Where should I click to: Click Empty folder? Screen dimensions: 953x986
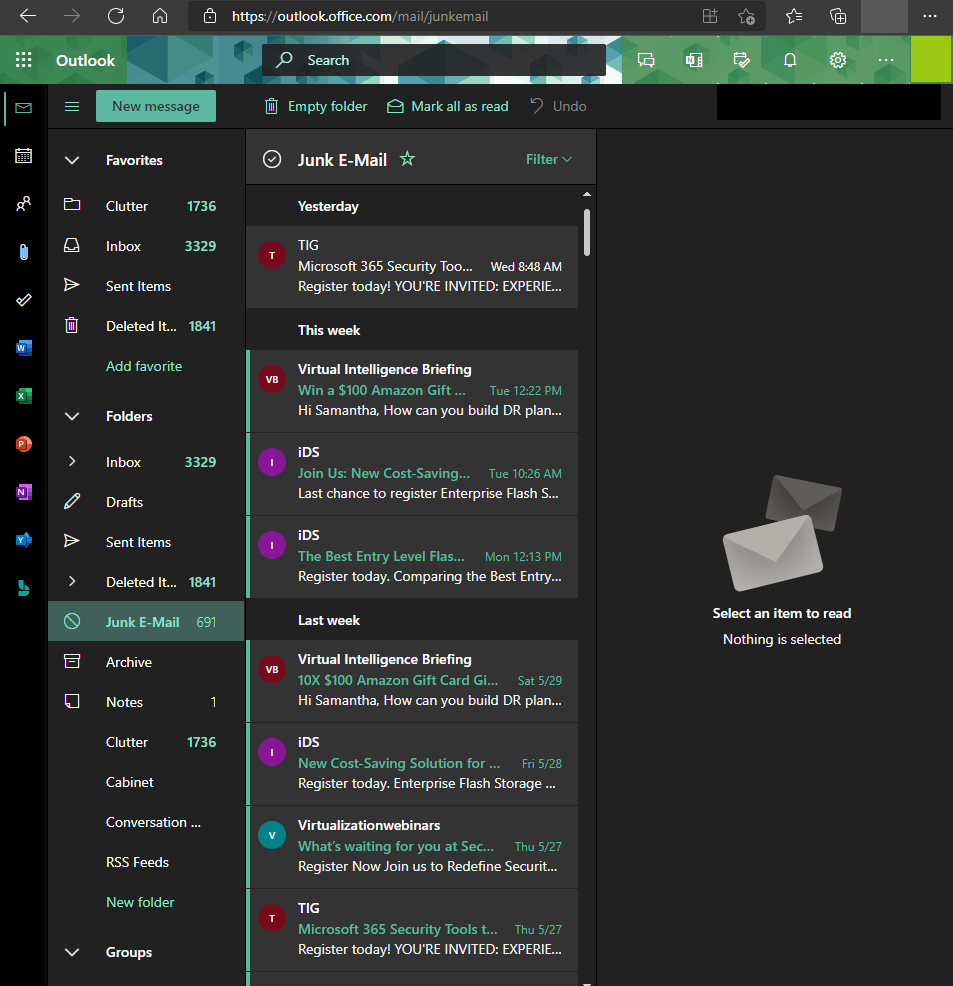coord(316,106)
